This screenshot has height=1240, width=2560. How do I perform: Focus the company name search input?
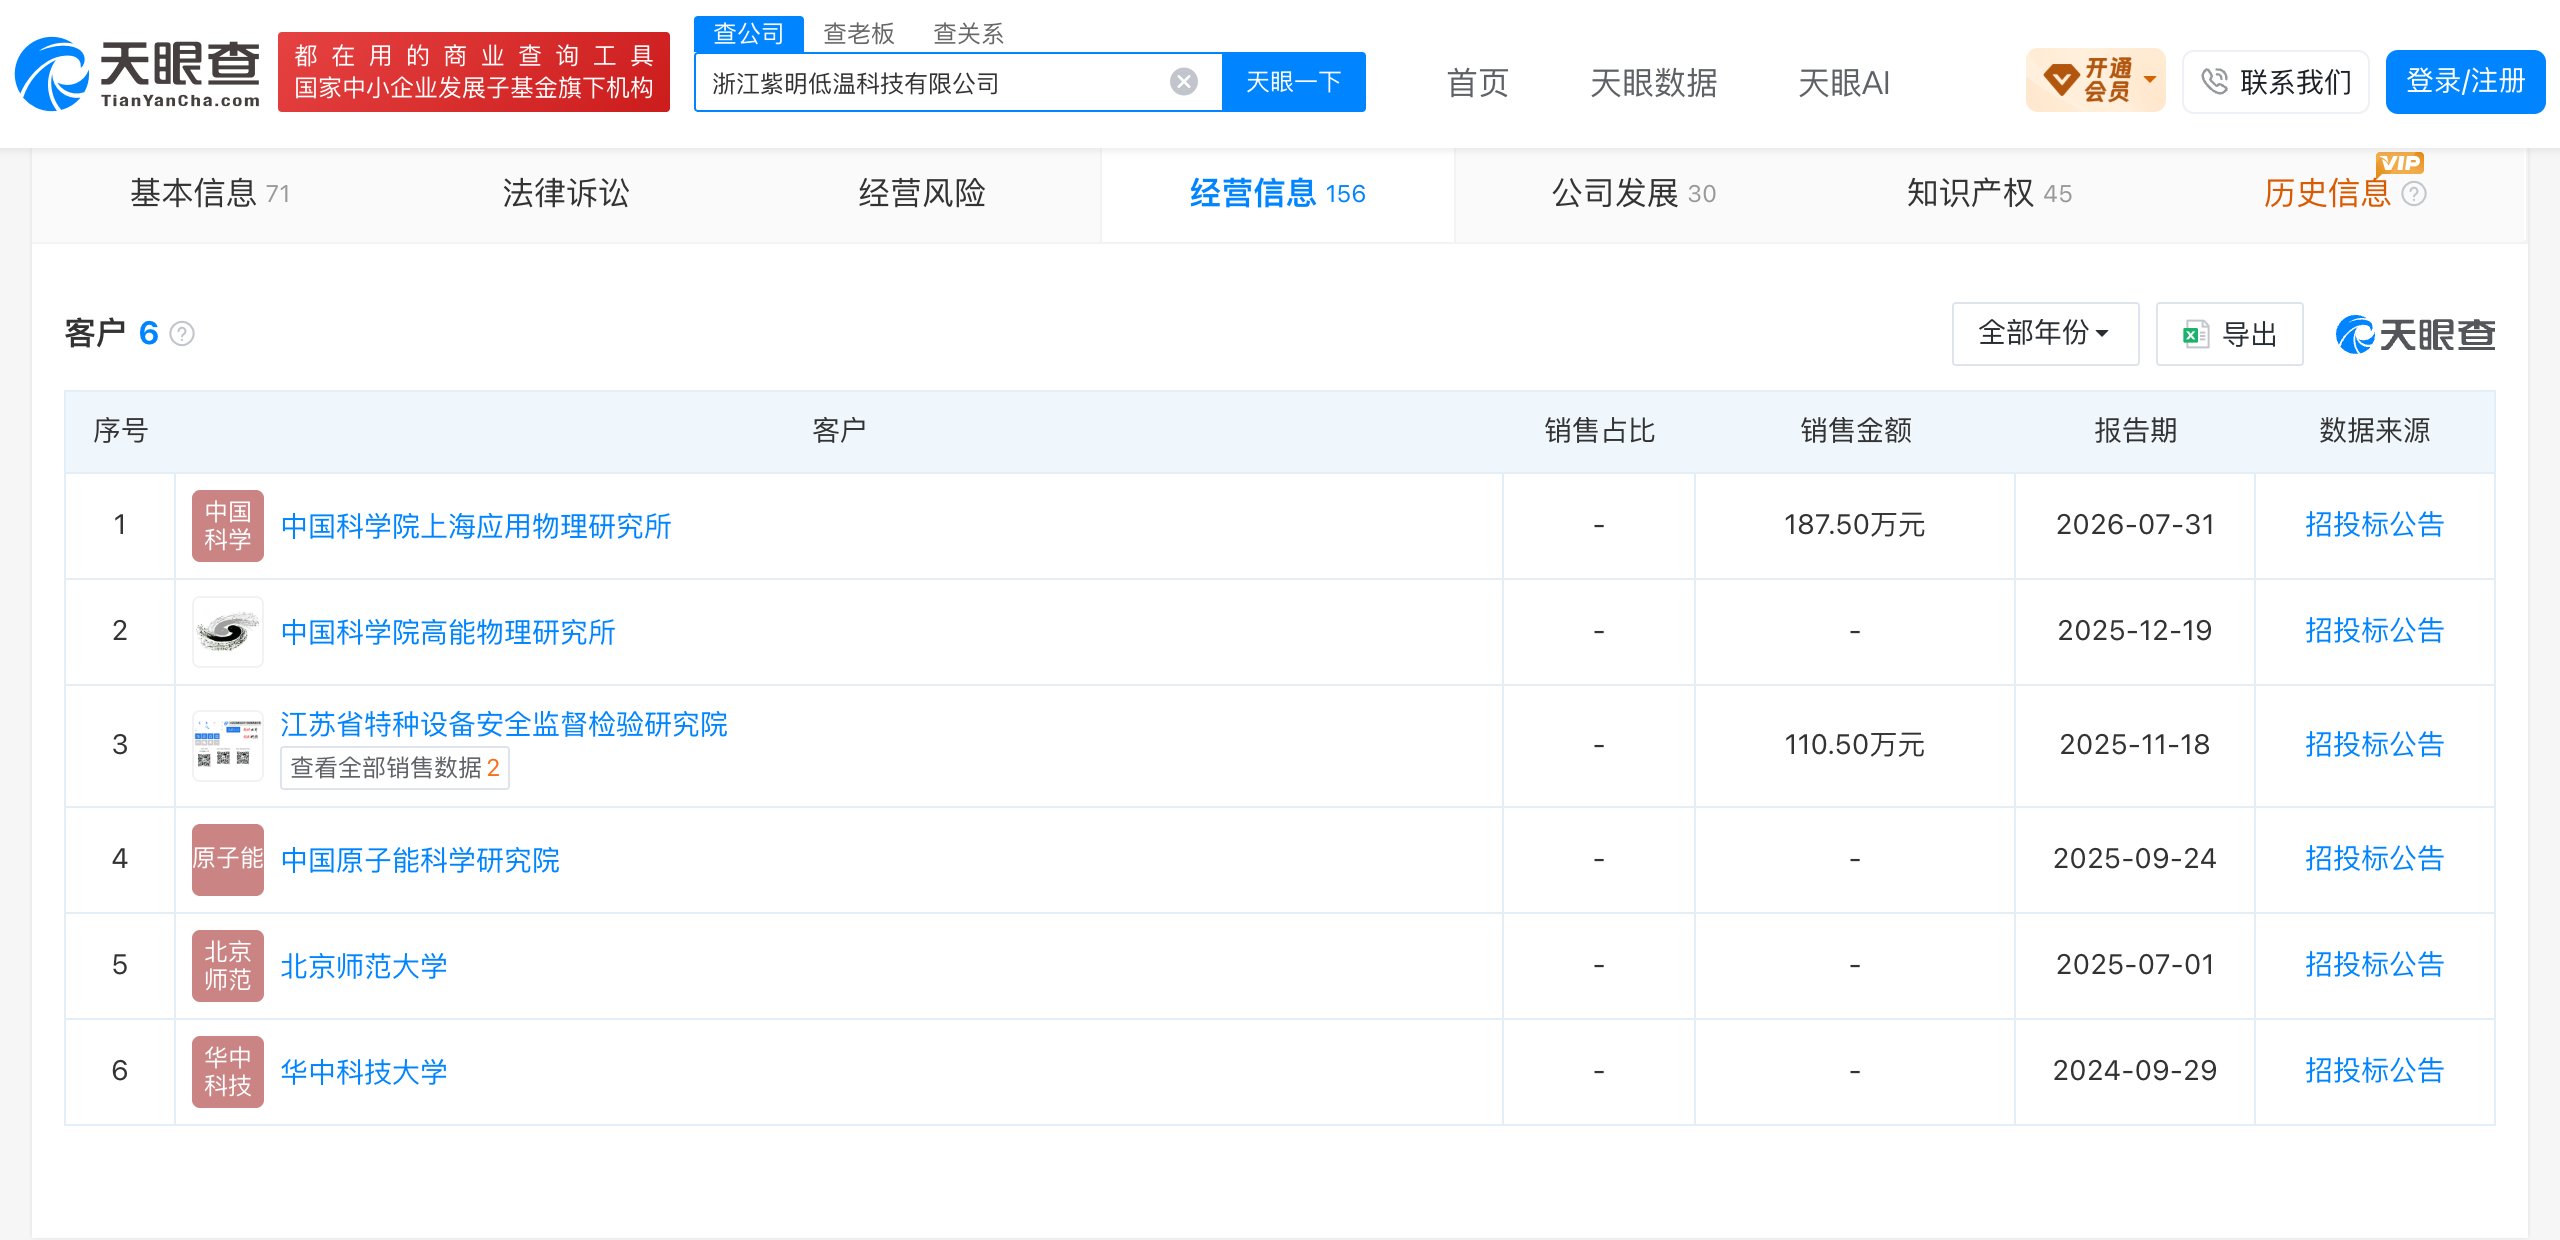click(935, 83)
